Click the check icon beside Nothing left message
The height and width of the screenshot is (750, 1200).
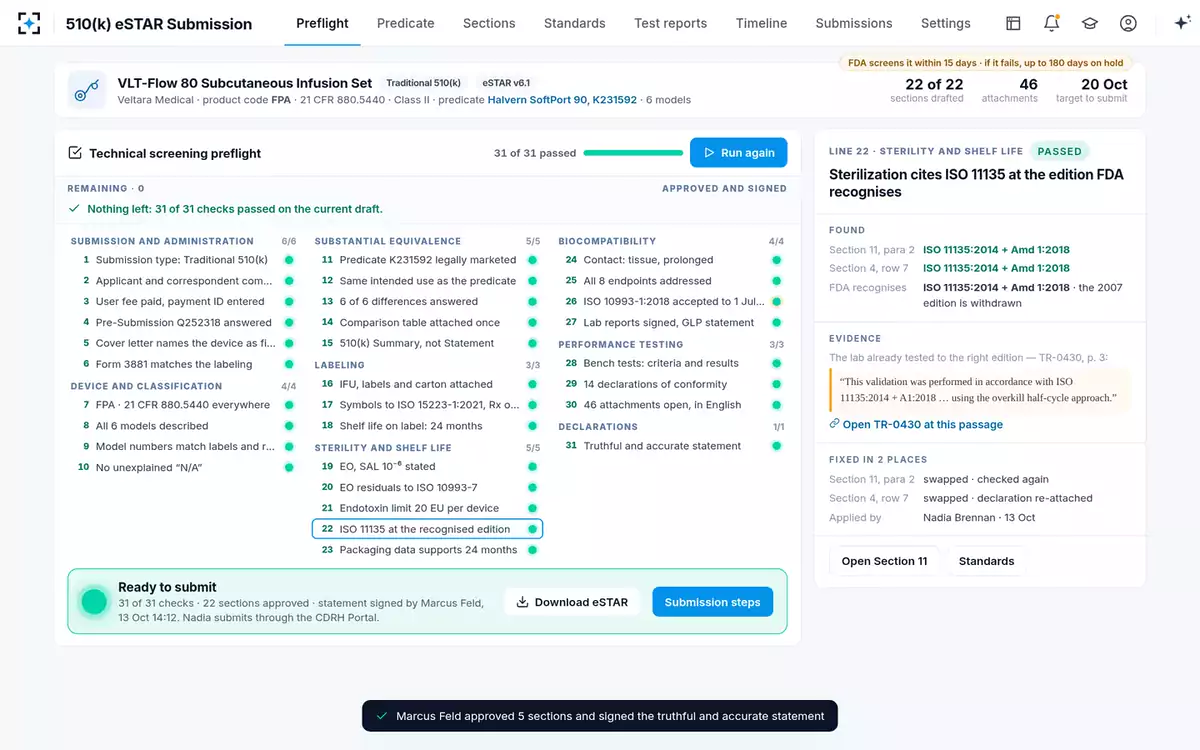(x=74, y=209)
